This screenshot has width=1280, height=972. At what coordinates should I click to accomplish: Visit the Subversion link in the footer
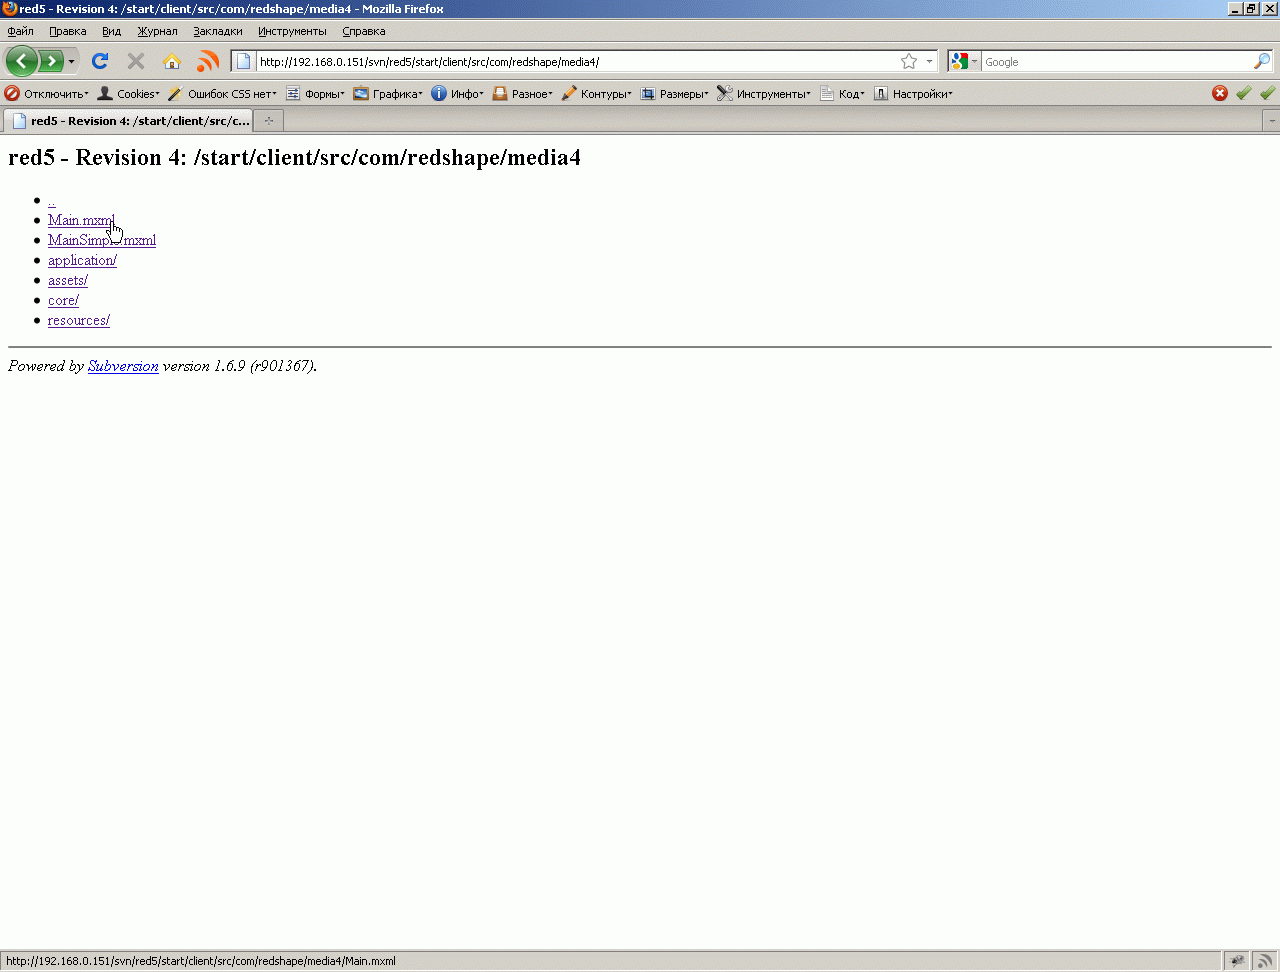pos(123,366)
